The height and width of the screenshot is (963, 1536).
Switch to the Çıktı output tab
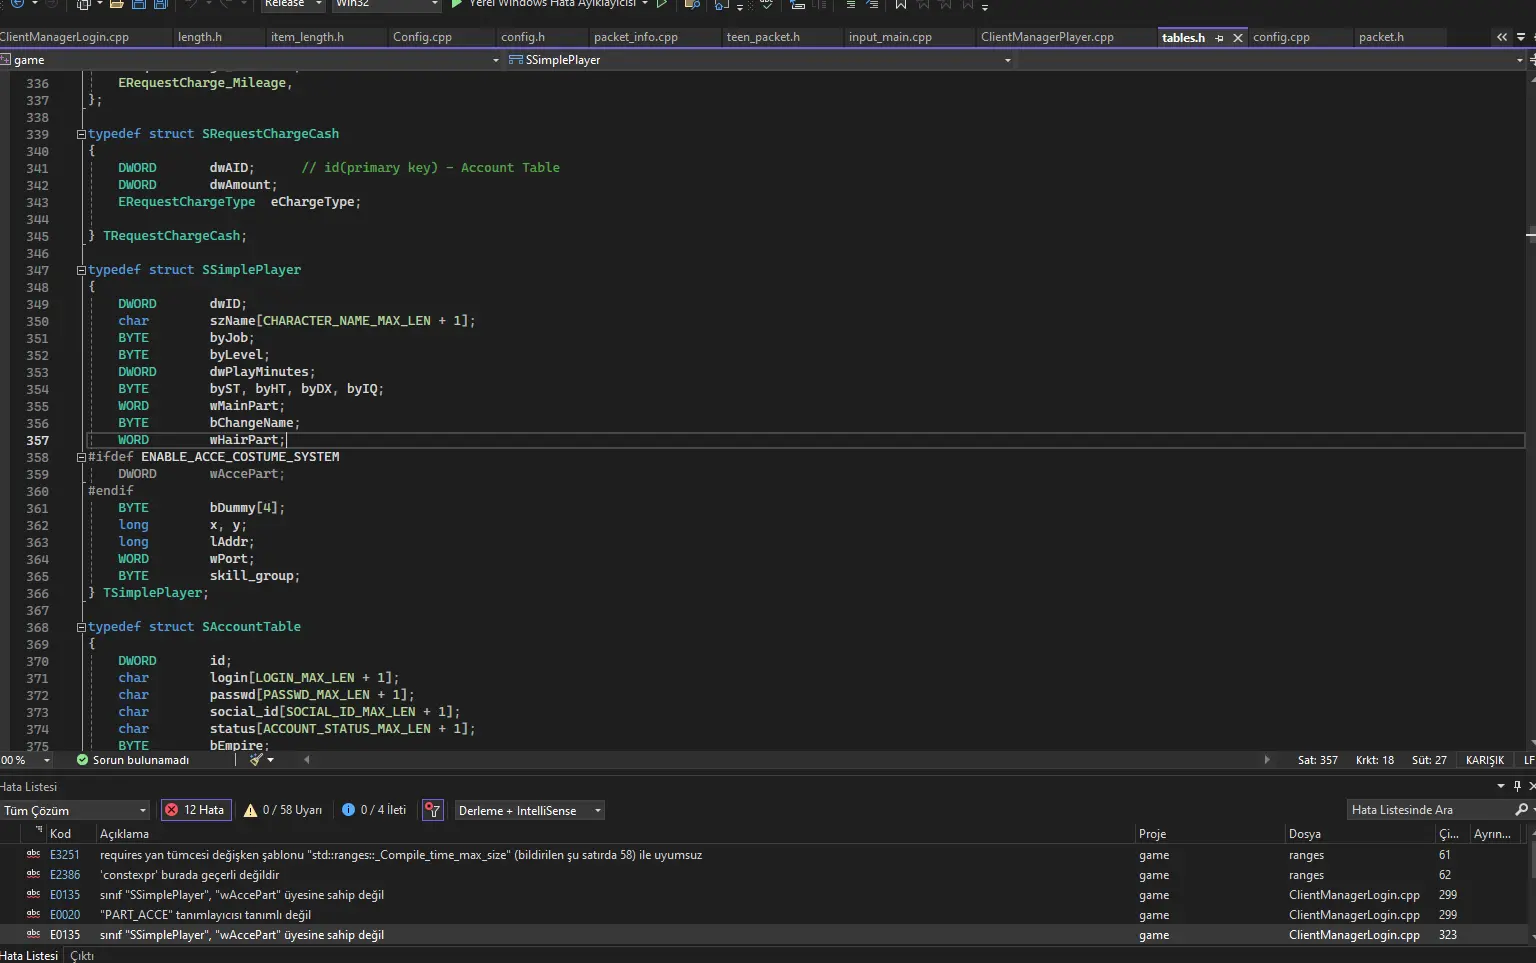82,956
